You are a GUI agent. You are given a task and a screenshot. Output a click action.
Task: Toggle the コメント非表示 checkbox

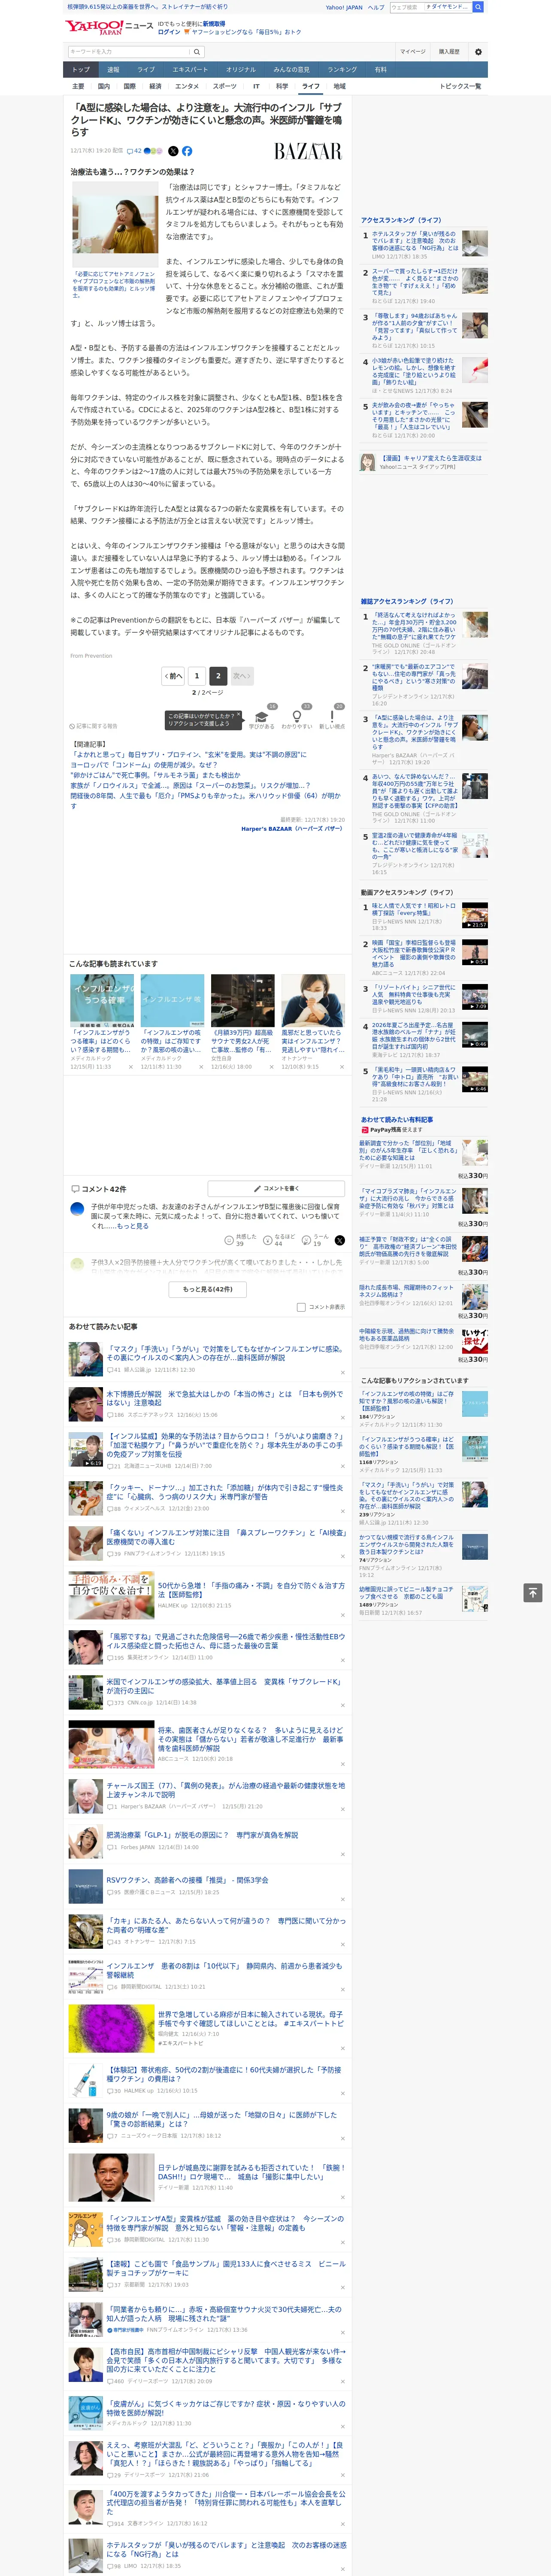301,1307
